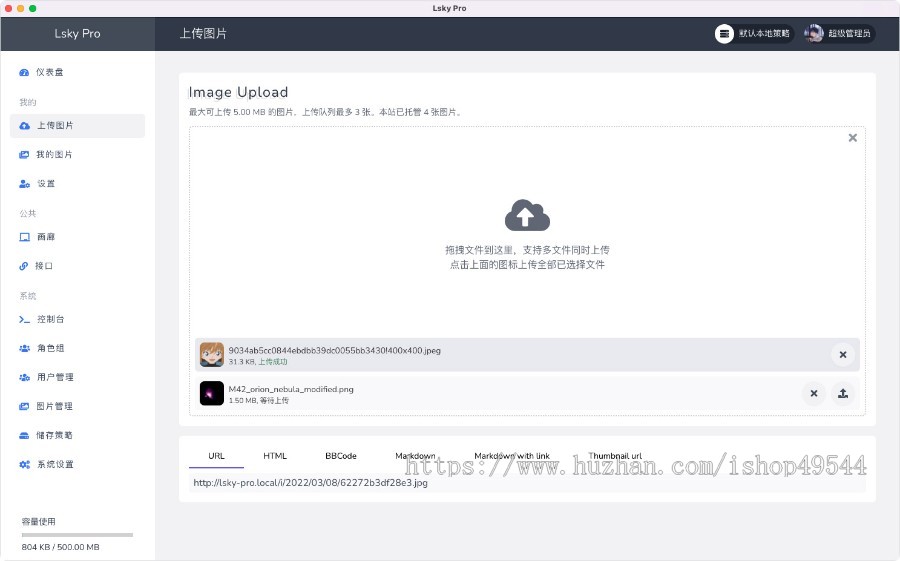Switch to the BBCode tab

(341, 456)
